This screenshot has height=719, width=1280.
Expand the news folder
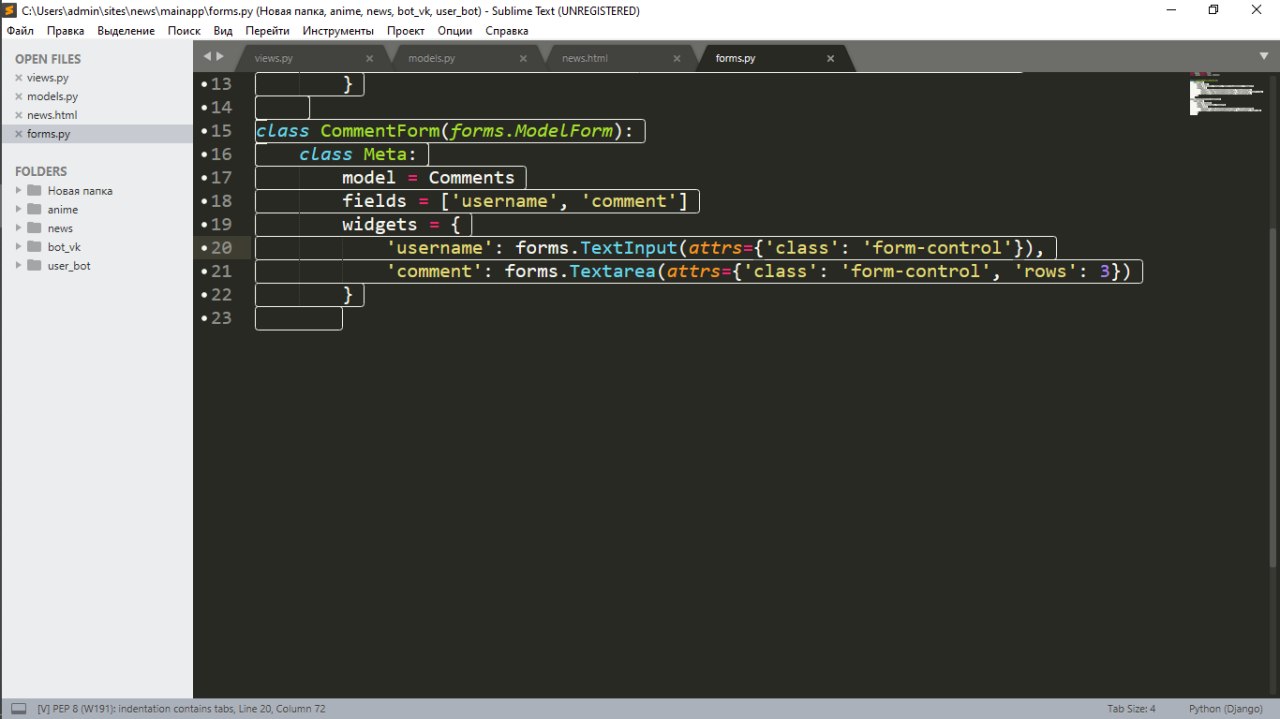pos(19,228)
